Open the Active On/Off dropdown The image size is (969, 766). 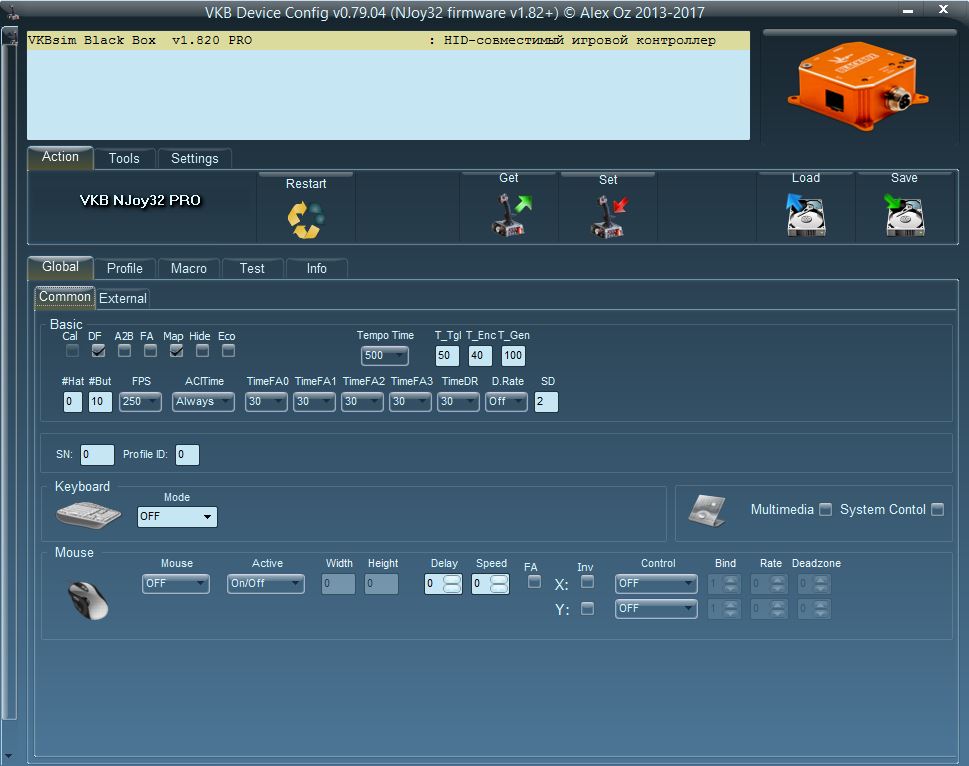(x=266, y=584)
